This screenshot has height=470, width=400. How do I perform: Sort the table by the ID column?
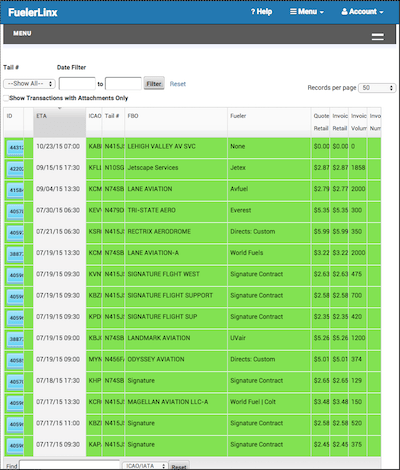tap(14, 122)
